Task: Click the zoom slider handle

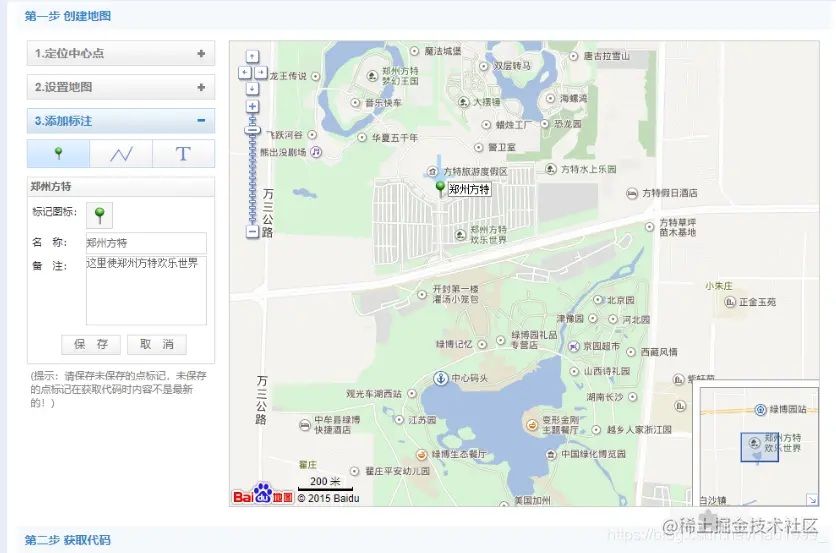Action: click(252, 130)
